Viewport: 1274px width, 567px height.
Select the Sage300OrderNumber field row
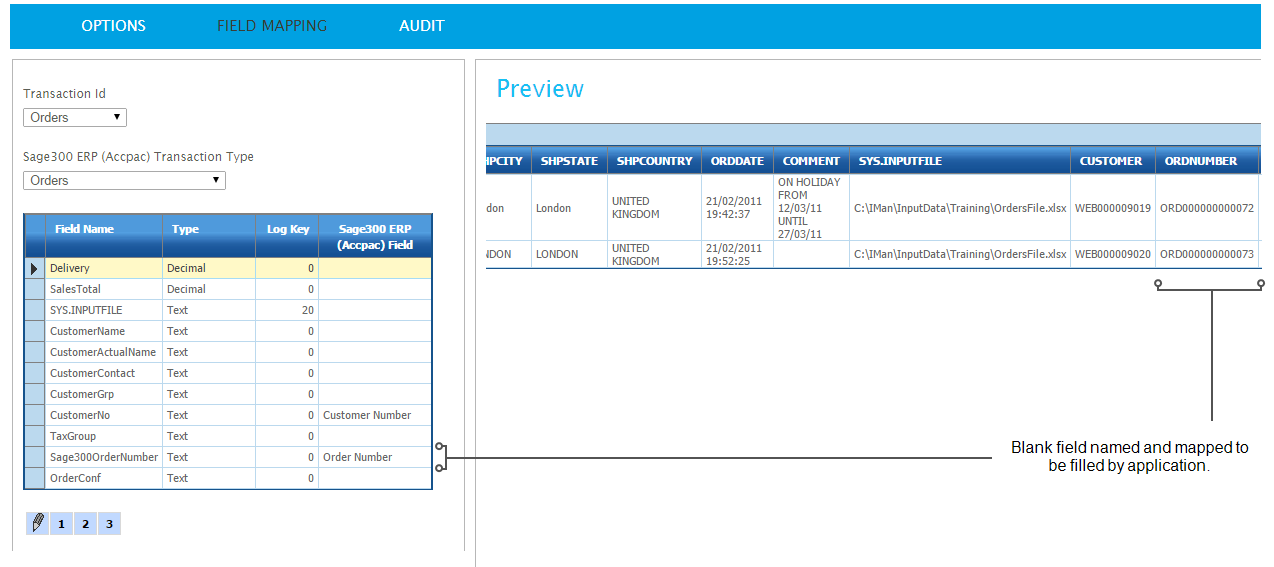tap(104, 457)
